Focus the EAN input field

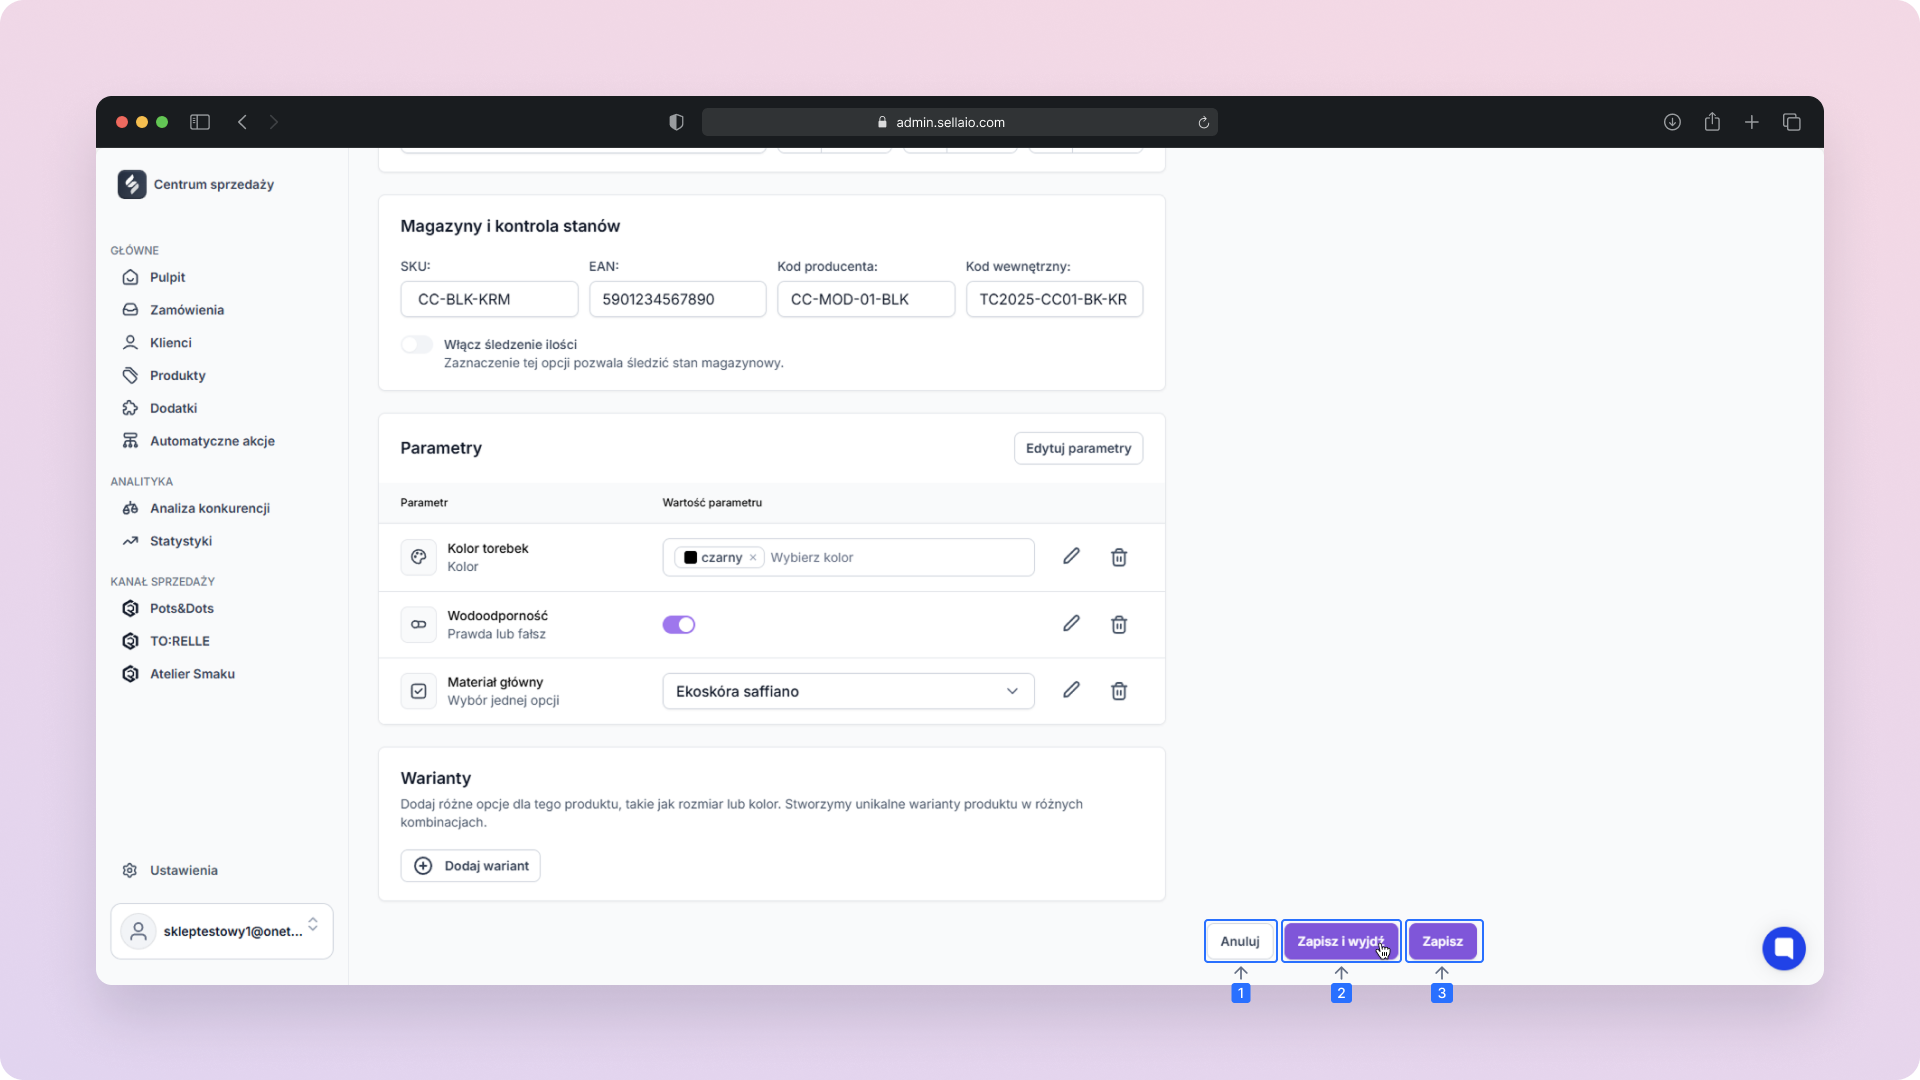click(677, 299)
